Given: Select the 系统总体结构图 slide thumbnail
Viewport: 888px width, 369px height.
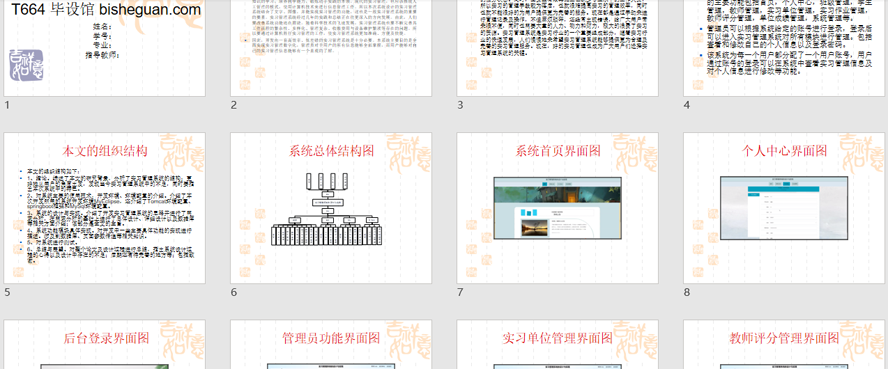Looking at the screenshot, I should click(x=331, y=208).
